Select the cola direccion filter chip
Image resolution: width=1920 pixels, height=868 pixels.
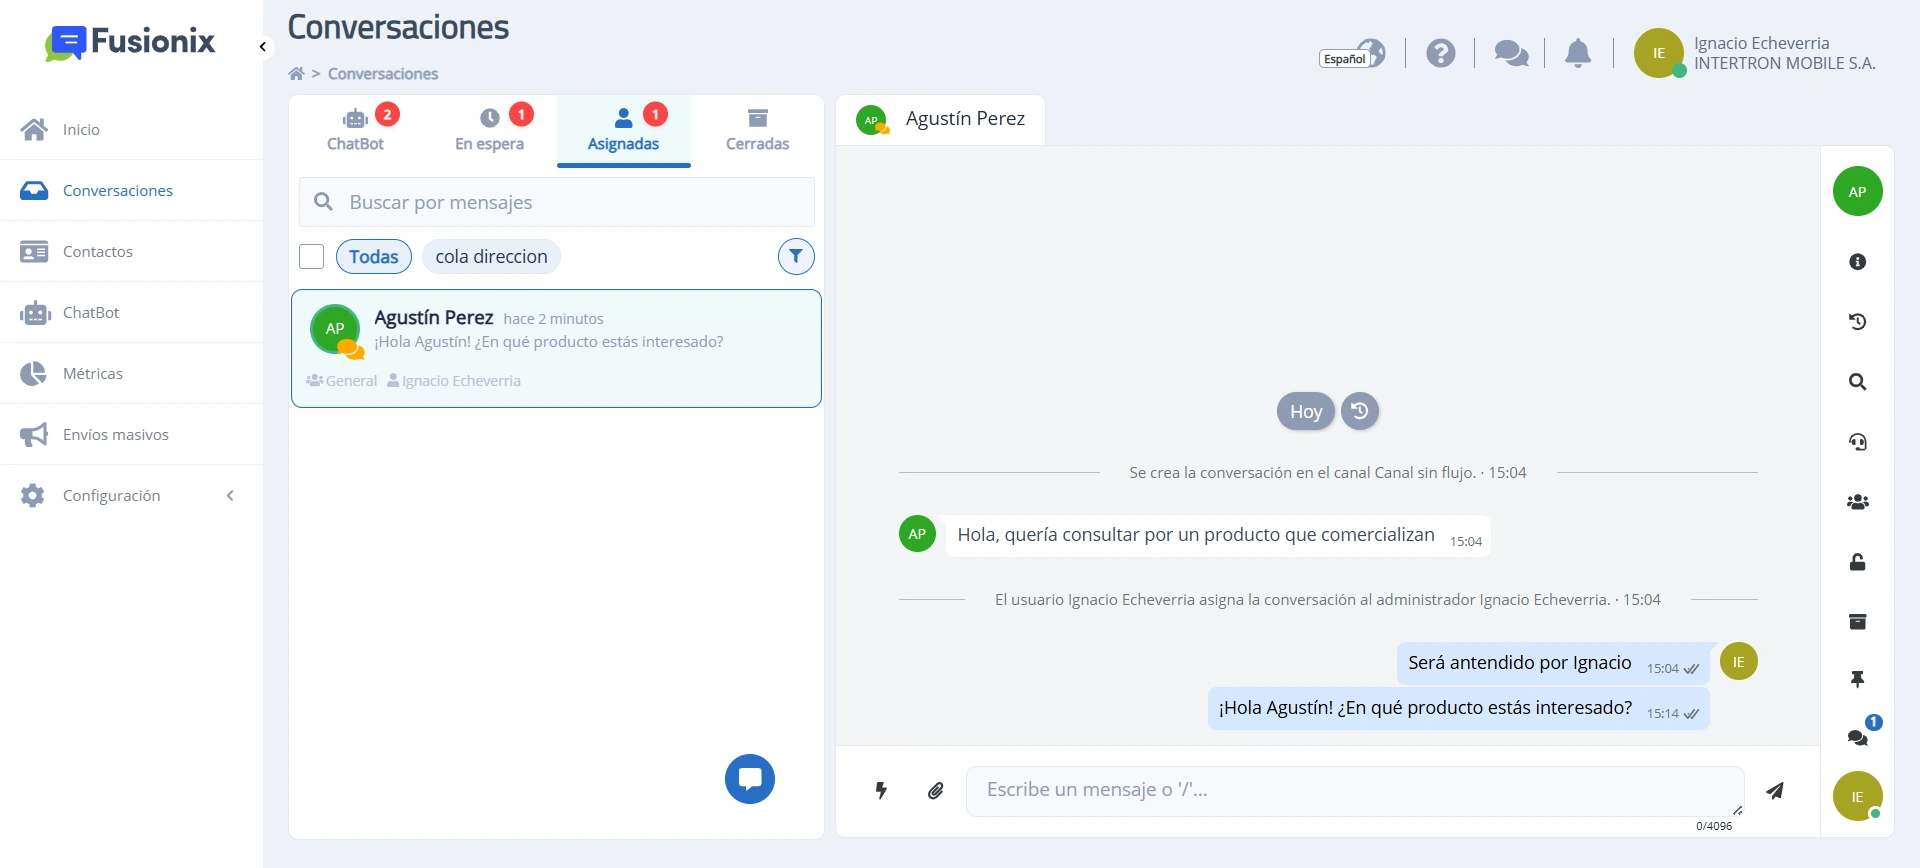pyautogui.click(x=491, y=257)
